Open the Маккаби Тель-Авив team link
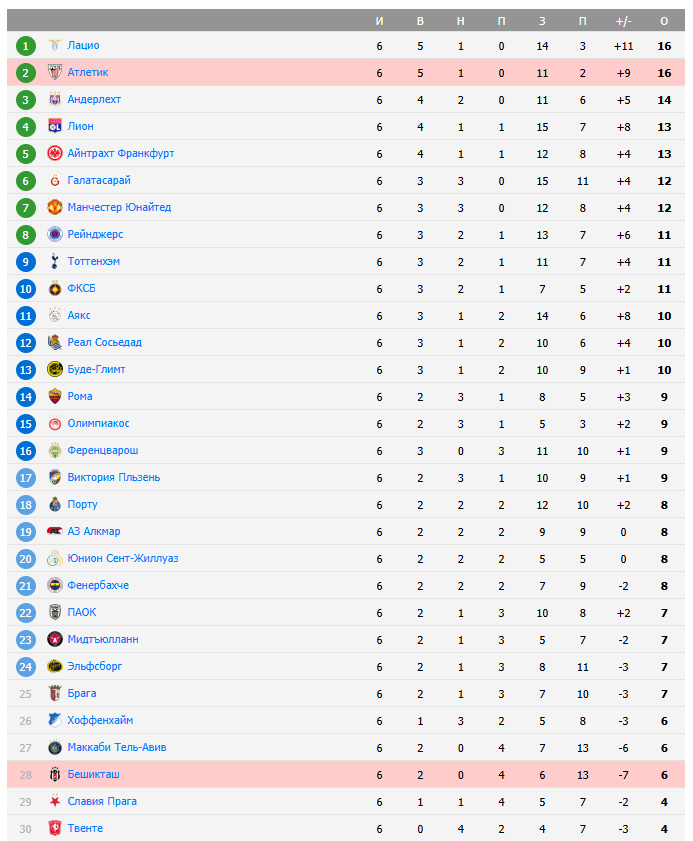Viewport: 693px width, 841px height. point(117,747)
